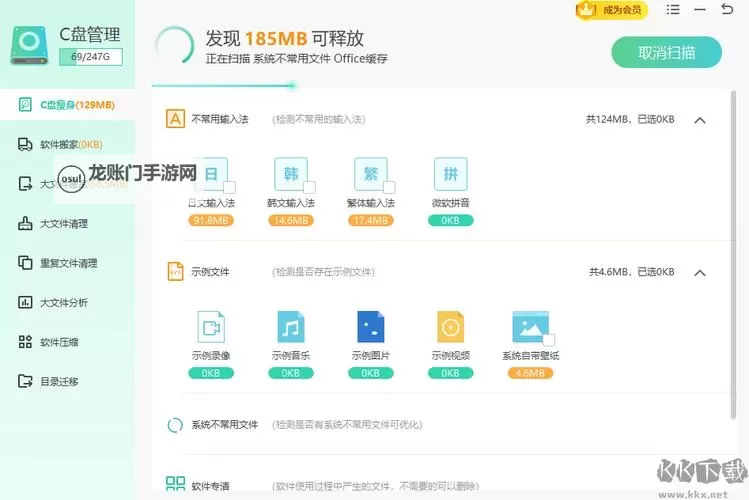
Task: Click the 0KB badge under 微软拼音
Action: pyautogui.click(x=450, y=221)
